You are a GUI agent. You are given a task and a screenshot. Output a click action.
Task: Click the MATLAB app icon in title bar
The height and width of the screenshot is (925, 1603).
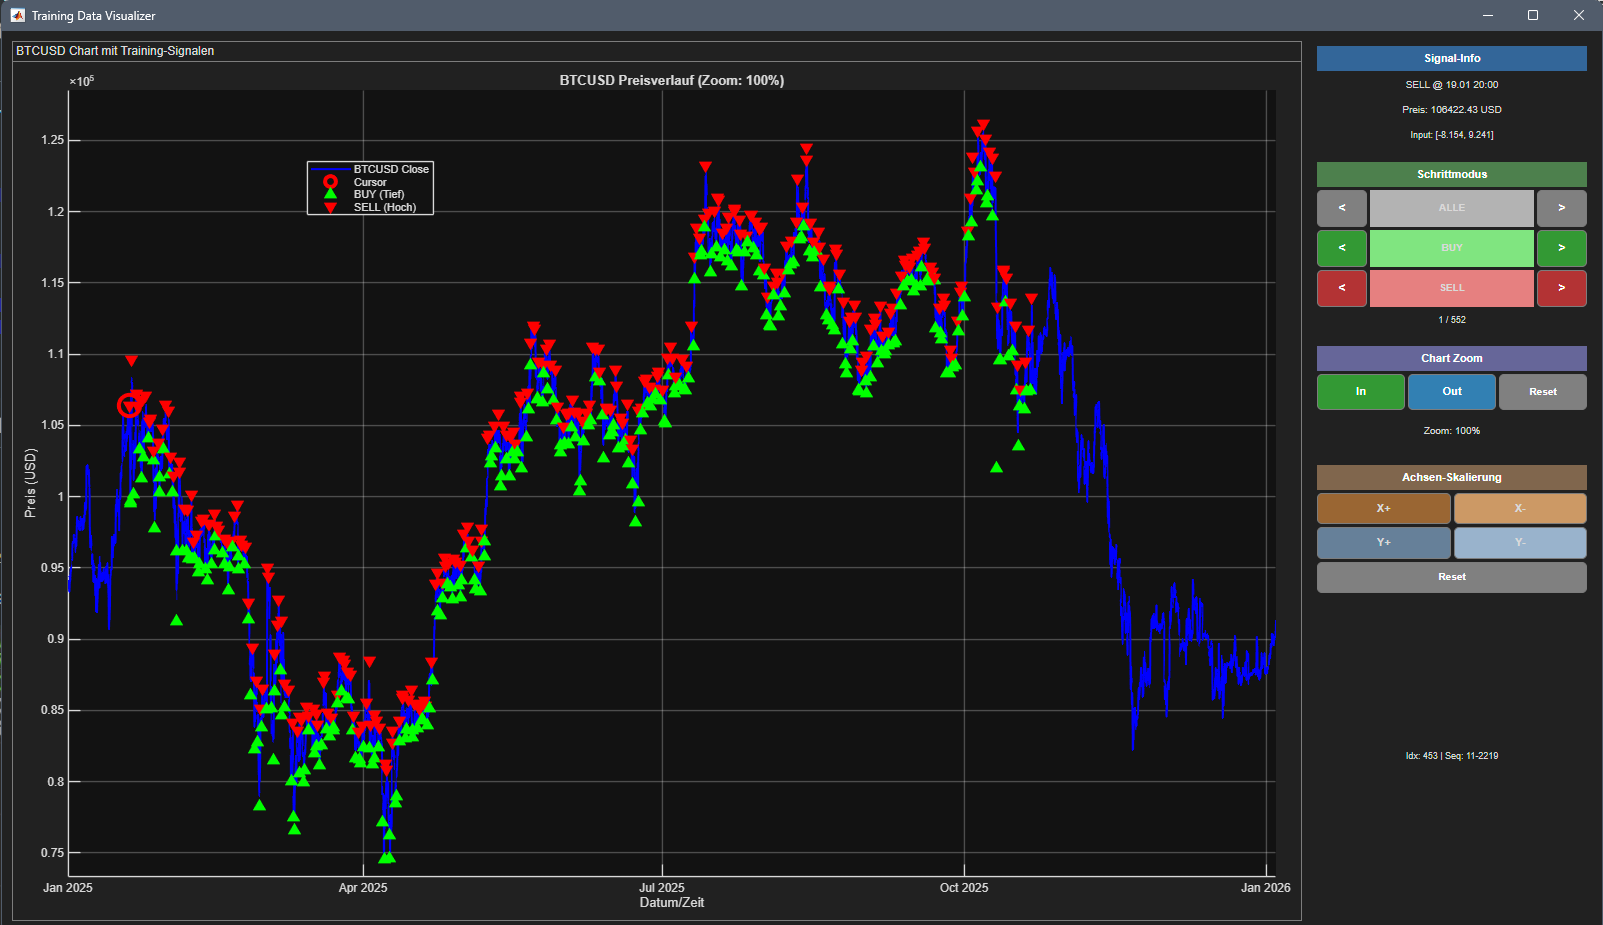click(17, 15)
